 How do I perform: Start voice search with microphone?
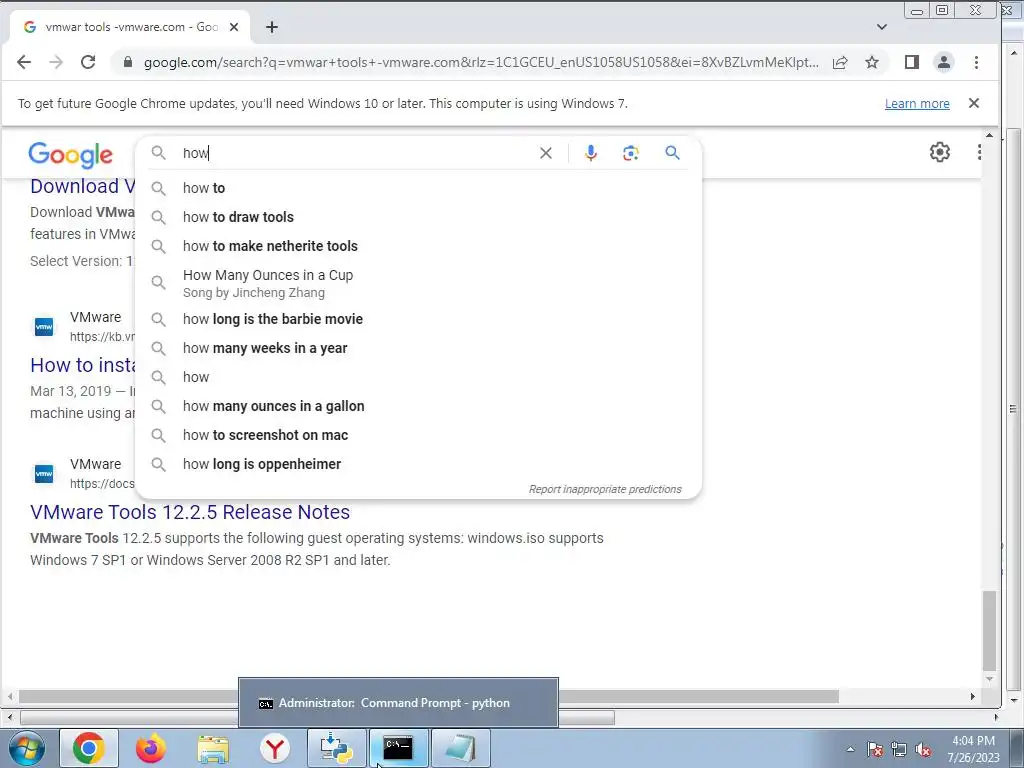[x=590, y=153]
